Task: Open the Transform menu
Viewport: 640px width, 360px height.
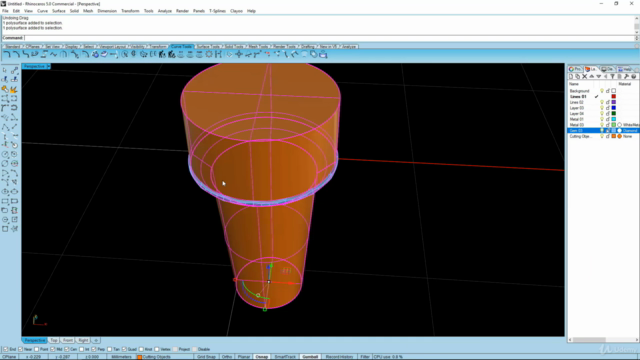Action: pyautogui.click(x=130, y=11)
